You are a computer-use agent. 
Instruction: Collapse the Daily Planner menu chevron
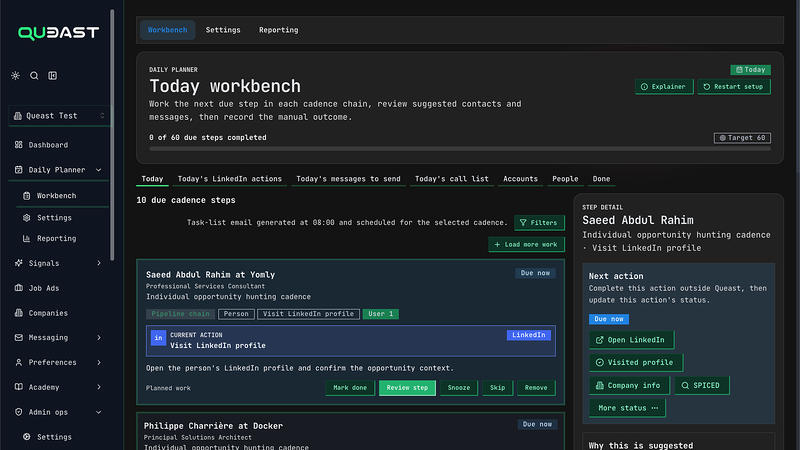tap(98, 170)
